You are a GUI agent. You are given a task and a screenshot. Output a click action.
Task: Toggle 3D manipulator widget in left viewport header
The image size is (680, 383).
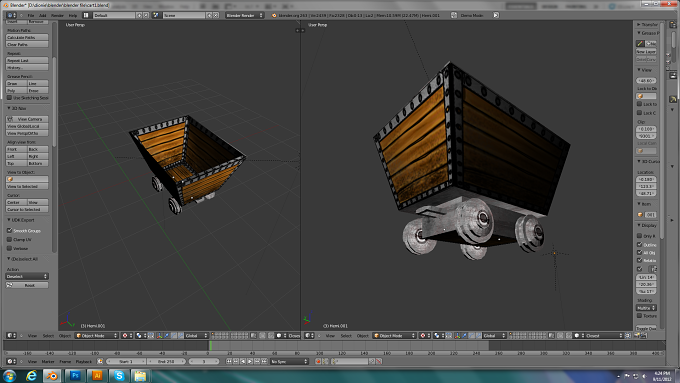pyautogui.click(x=160, y=336)
